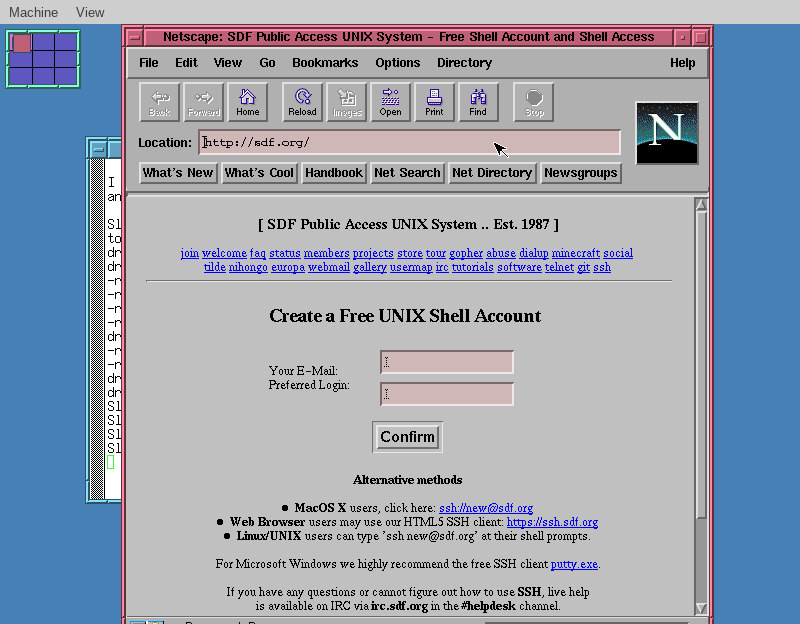The height and width of the screenshot is (624, 800).
Task: Click the Netscape N logo
Action: (667, 133)
